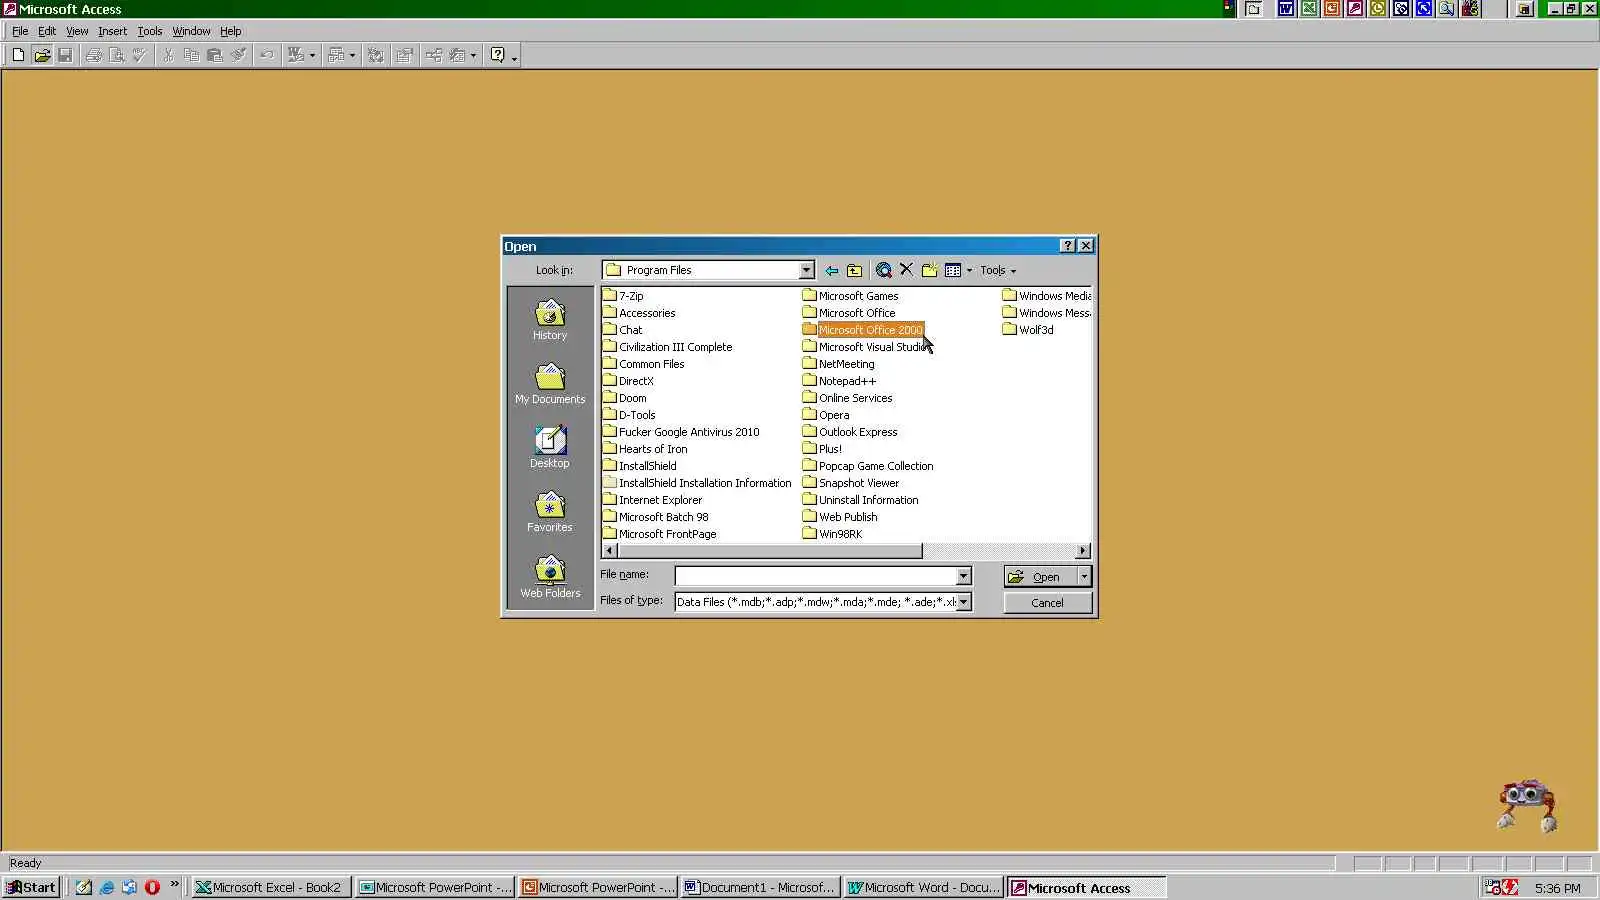The image size is (1600, 900).
Task: Go back using the dialog's Back arrow
Action: (x=831, y=270)
